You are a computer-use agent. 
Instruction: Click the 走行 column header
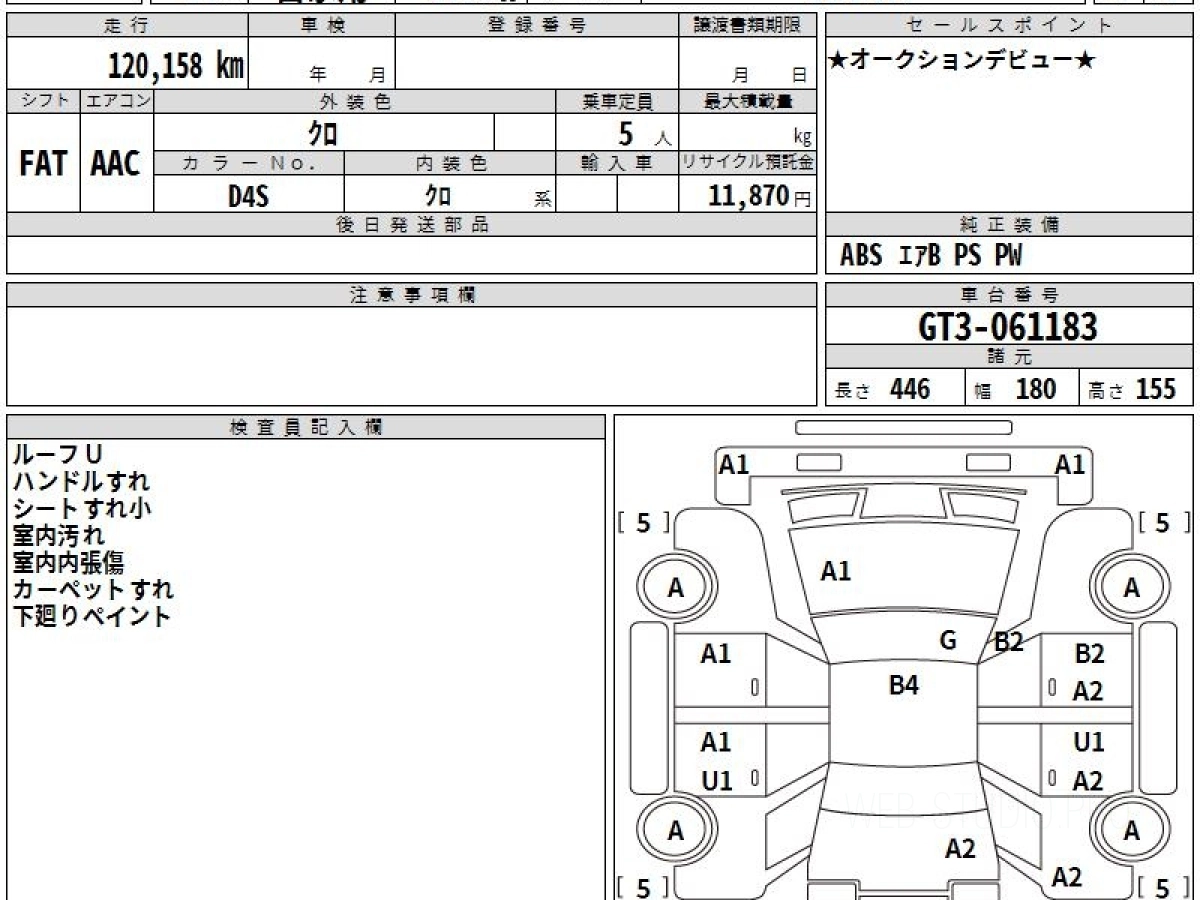(x=126, y=26)
